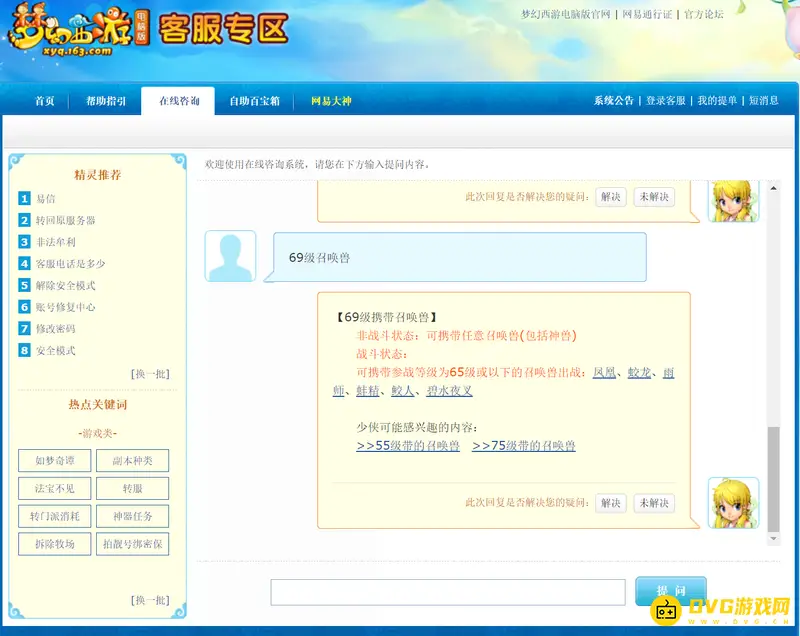The height and width of the screenshot is (636, 800).
Task: Mark upper reply as 解决
Action: tap(610, 197)
